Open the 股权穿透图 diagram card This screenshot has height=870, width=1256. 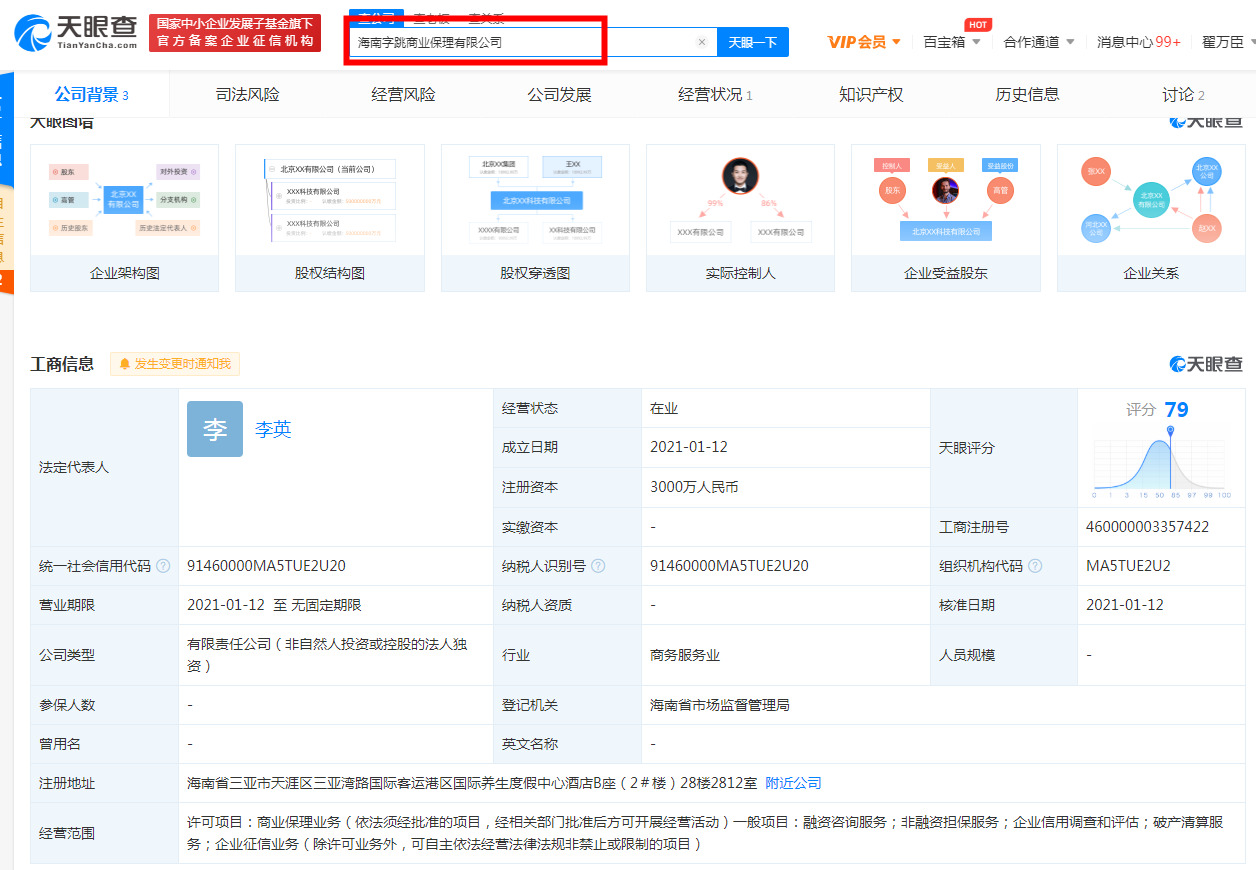pos(535,218)
